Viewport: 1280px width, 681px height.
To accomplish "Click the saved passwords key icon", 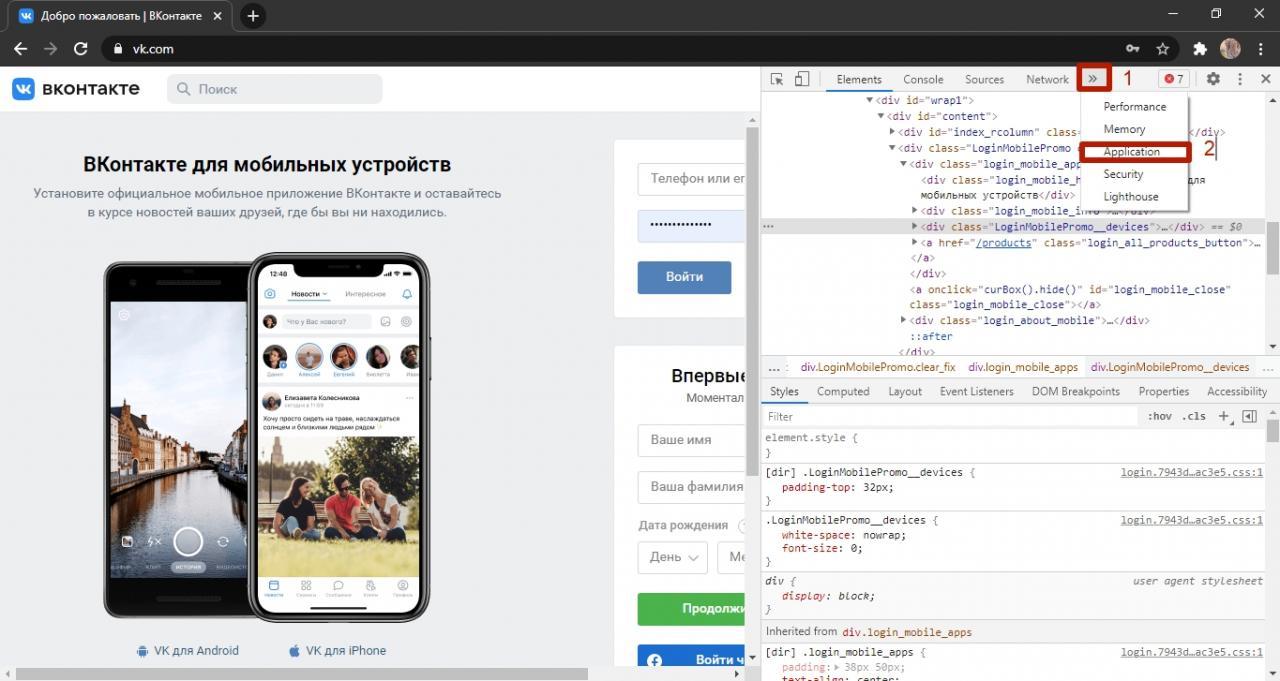I will (1133, 48).
